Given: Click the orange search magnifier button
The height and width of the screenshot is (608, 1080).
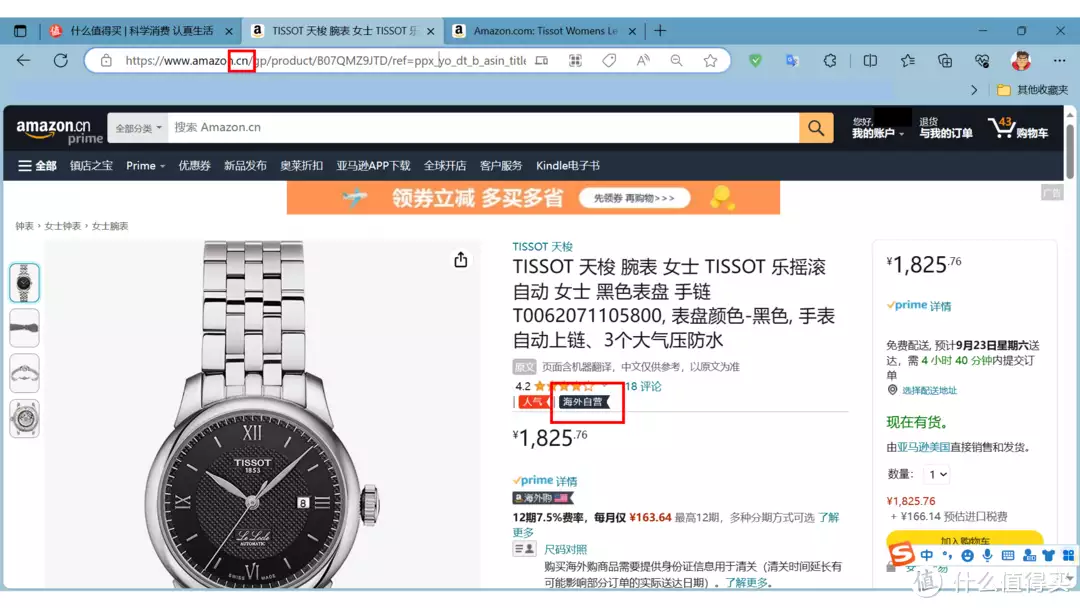Looking at the screenshot, I should pos(816,127).
